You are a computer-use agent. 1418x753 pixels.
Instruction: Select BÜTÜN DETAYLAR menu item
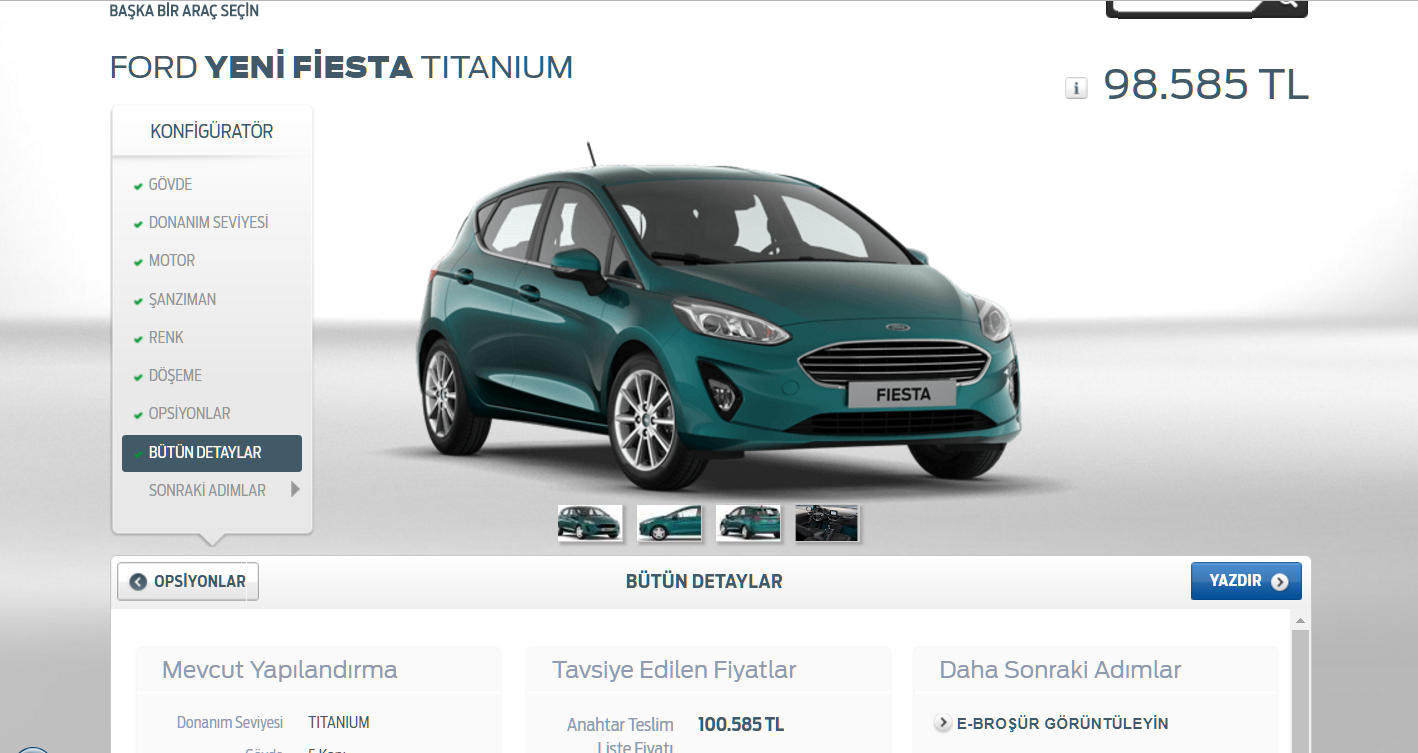[212, 453]
